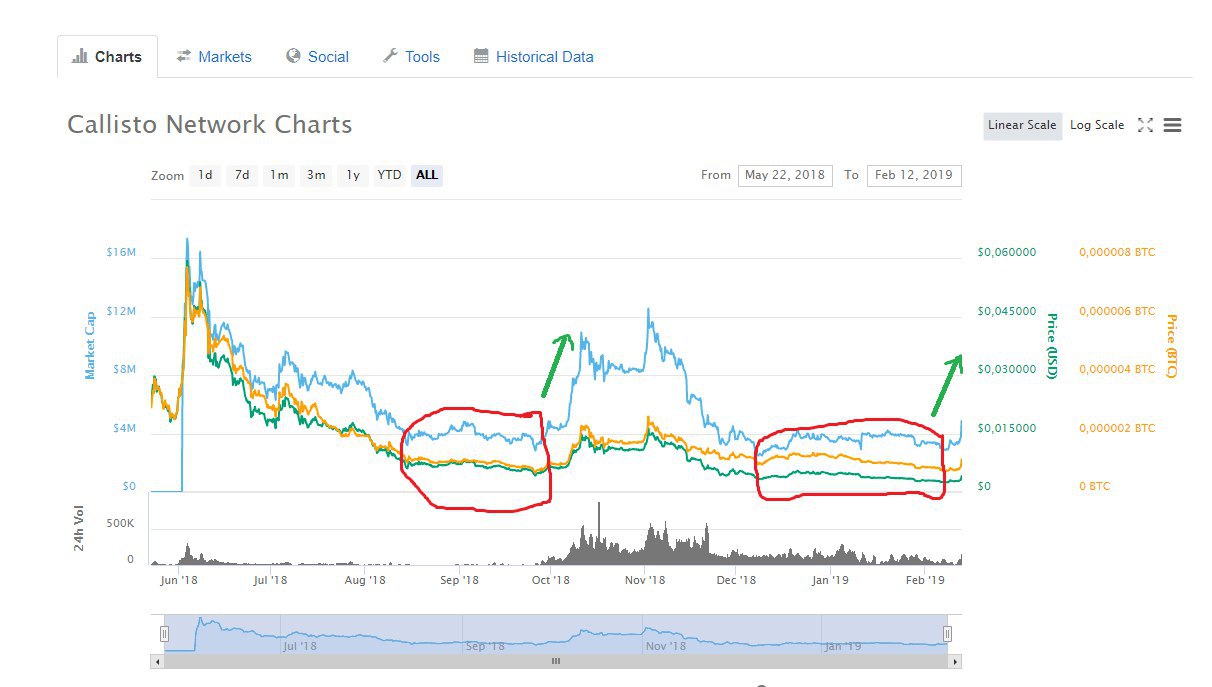Click the calendar icon in the Historical Data tab

[x=481, y=56]
